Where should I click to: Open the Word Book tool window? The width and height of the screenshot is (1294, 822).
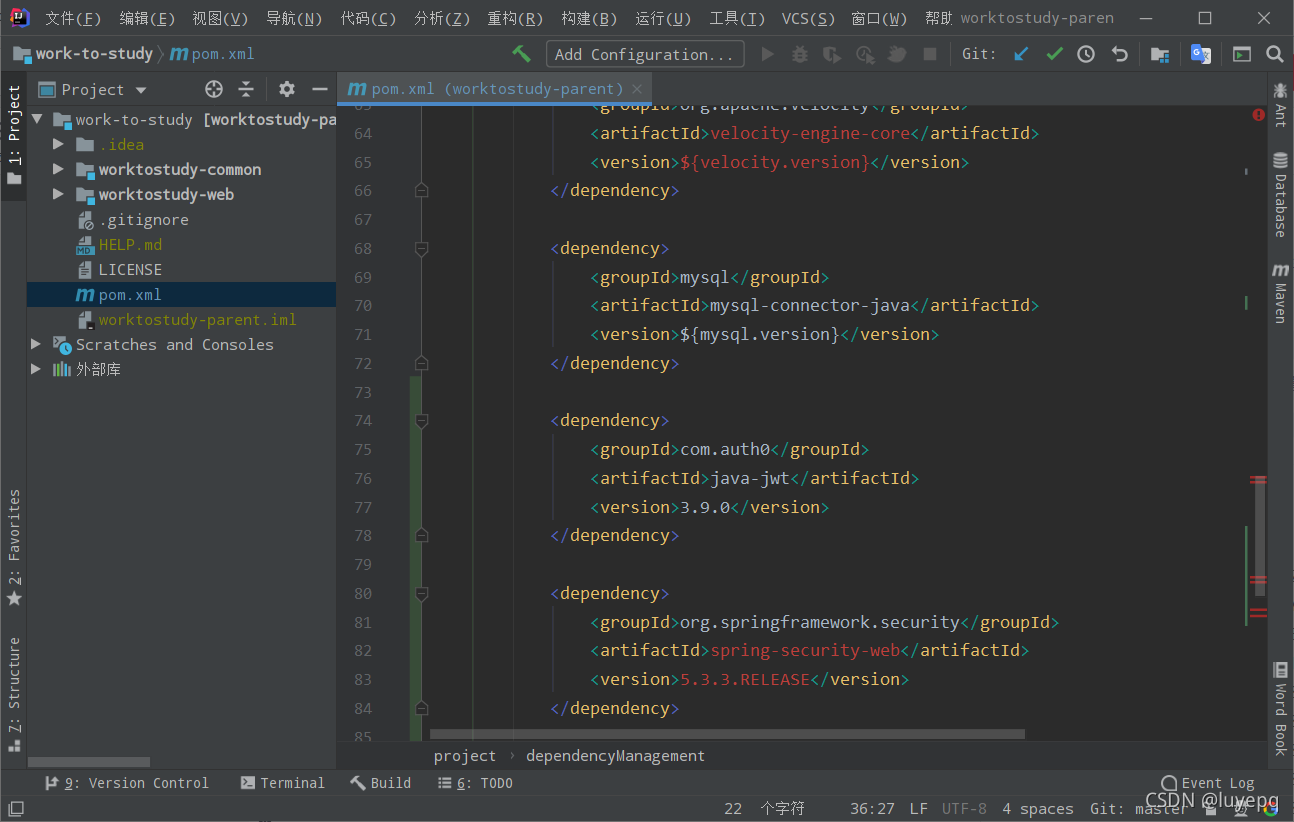click(x=1280, y=707)
